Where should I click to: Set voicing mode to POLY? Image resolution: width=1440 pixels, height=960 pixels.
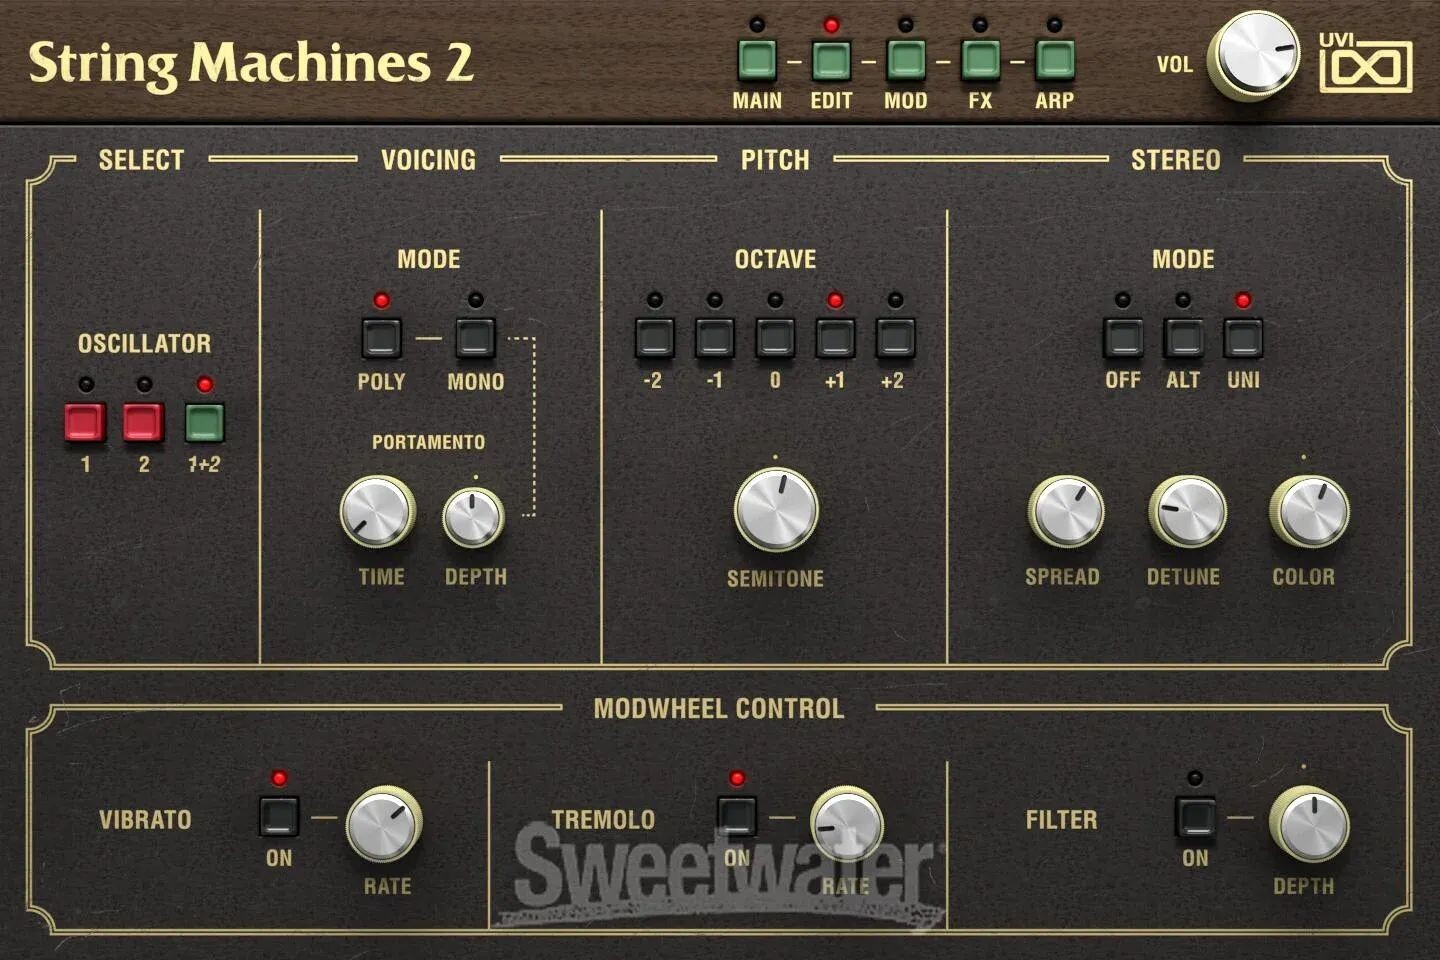(x=381, y=338)
